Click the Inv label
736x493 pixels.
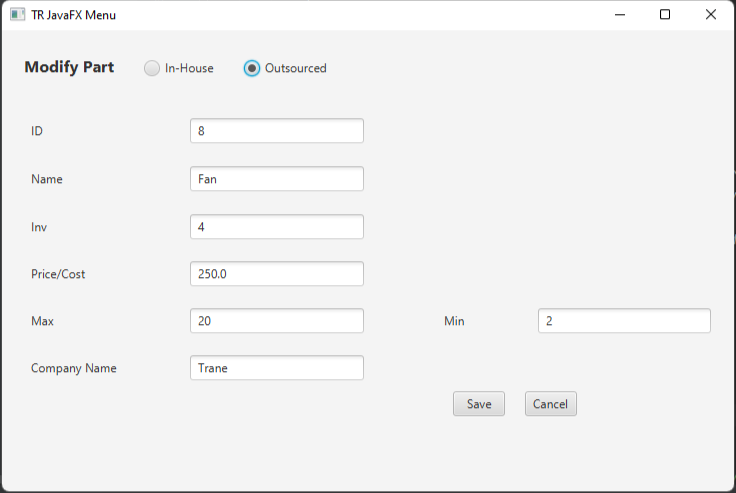click(39, 227)
